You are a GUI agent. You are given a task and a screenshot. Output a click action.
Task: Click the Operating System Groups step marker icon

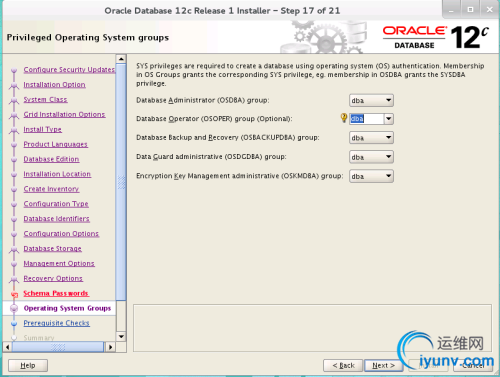tap(14, 308)
